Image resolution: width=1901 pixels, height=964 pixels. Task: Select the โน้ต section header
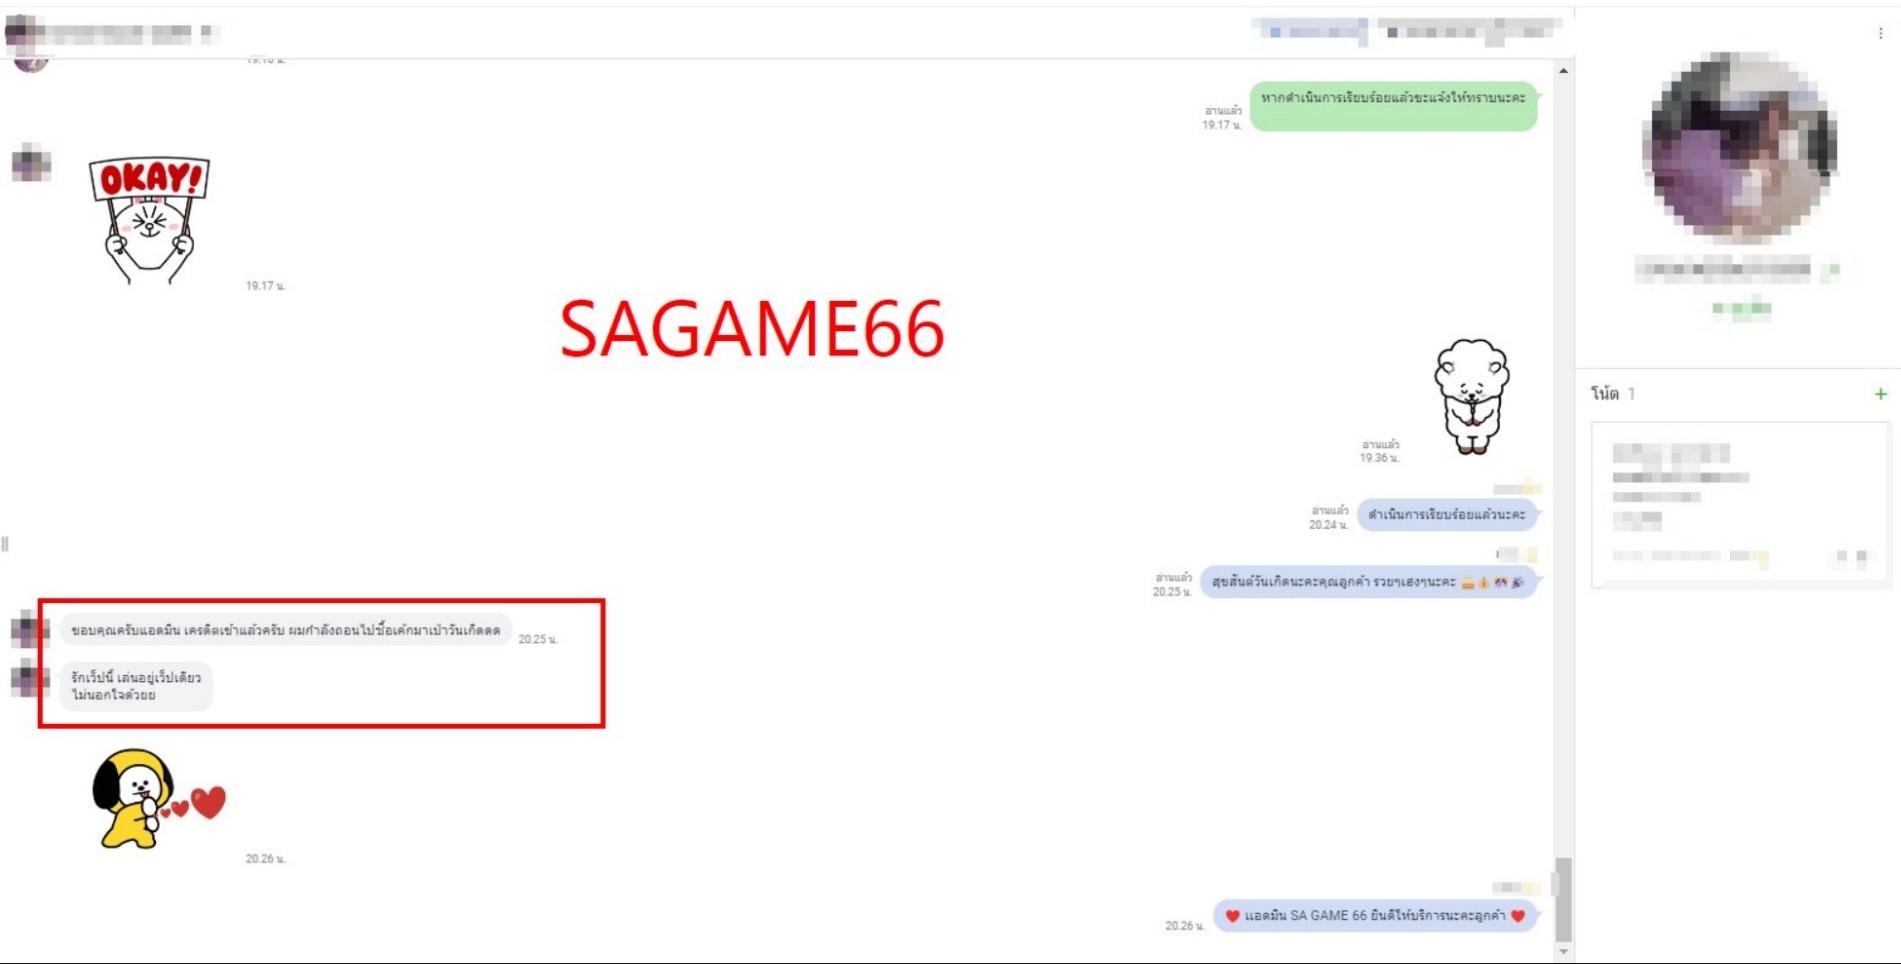tap(1605, 394)
